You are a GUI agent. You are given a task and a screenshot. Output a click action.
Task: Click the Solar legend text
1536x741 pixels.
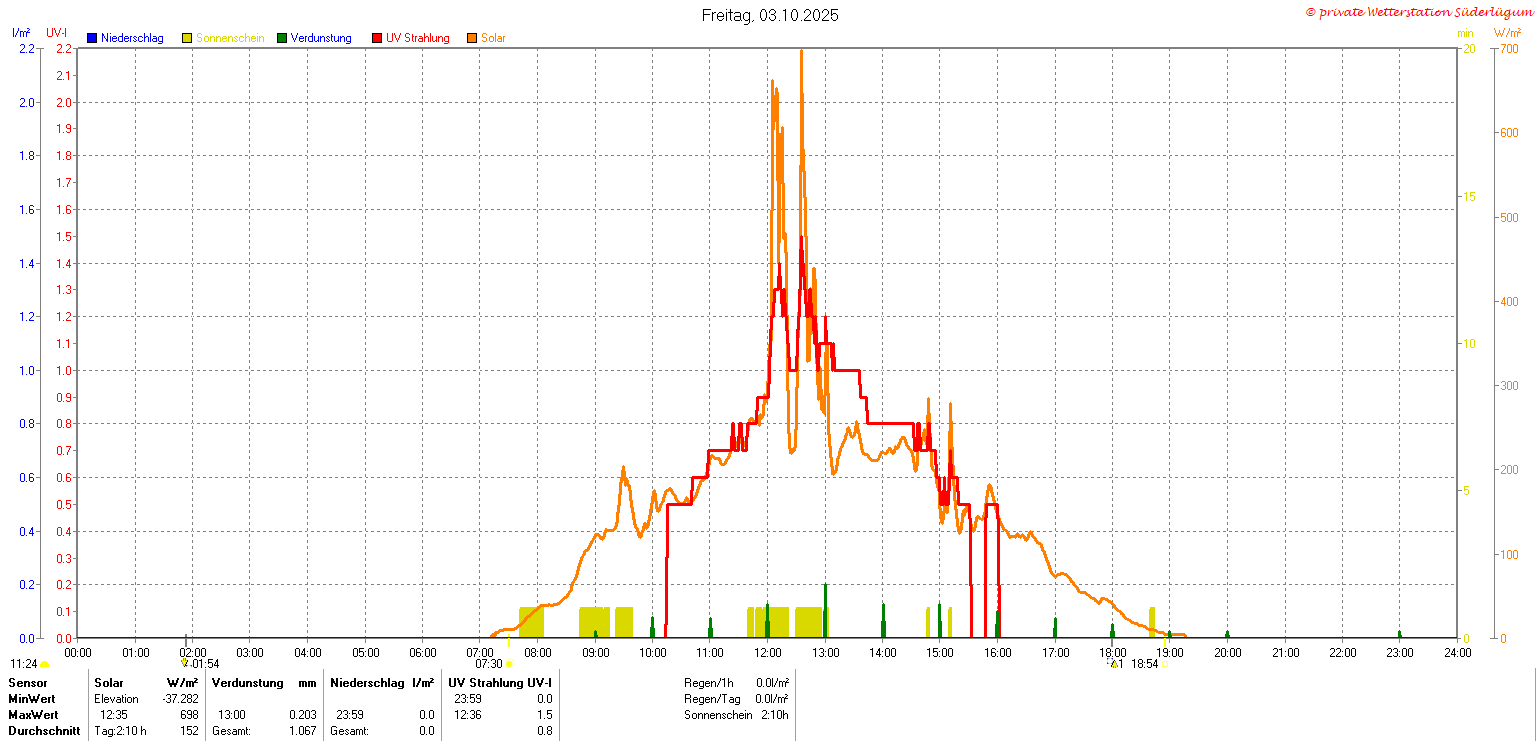[493, 38]
